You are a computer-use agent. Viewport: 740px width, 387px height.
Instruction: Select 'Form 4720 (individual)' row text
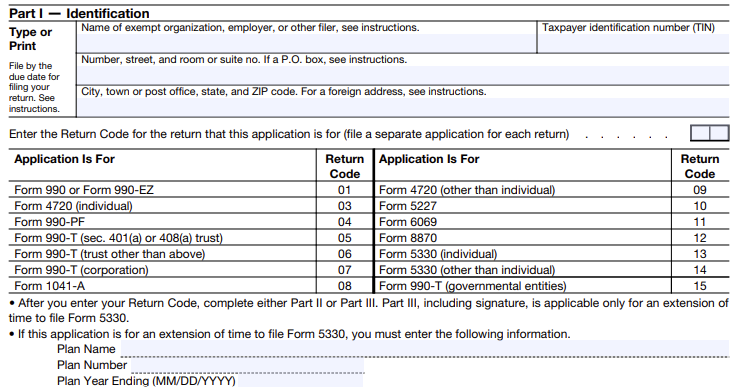pyautogui.click(x=73, y=206)
